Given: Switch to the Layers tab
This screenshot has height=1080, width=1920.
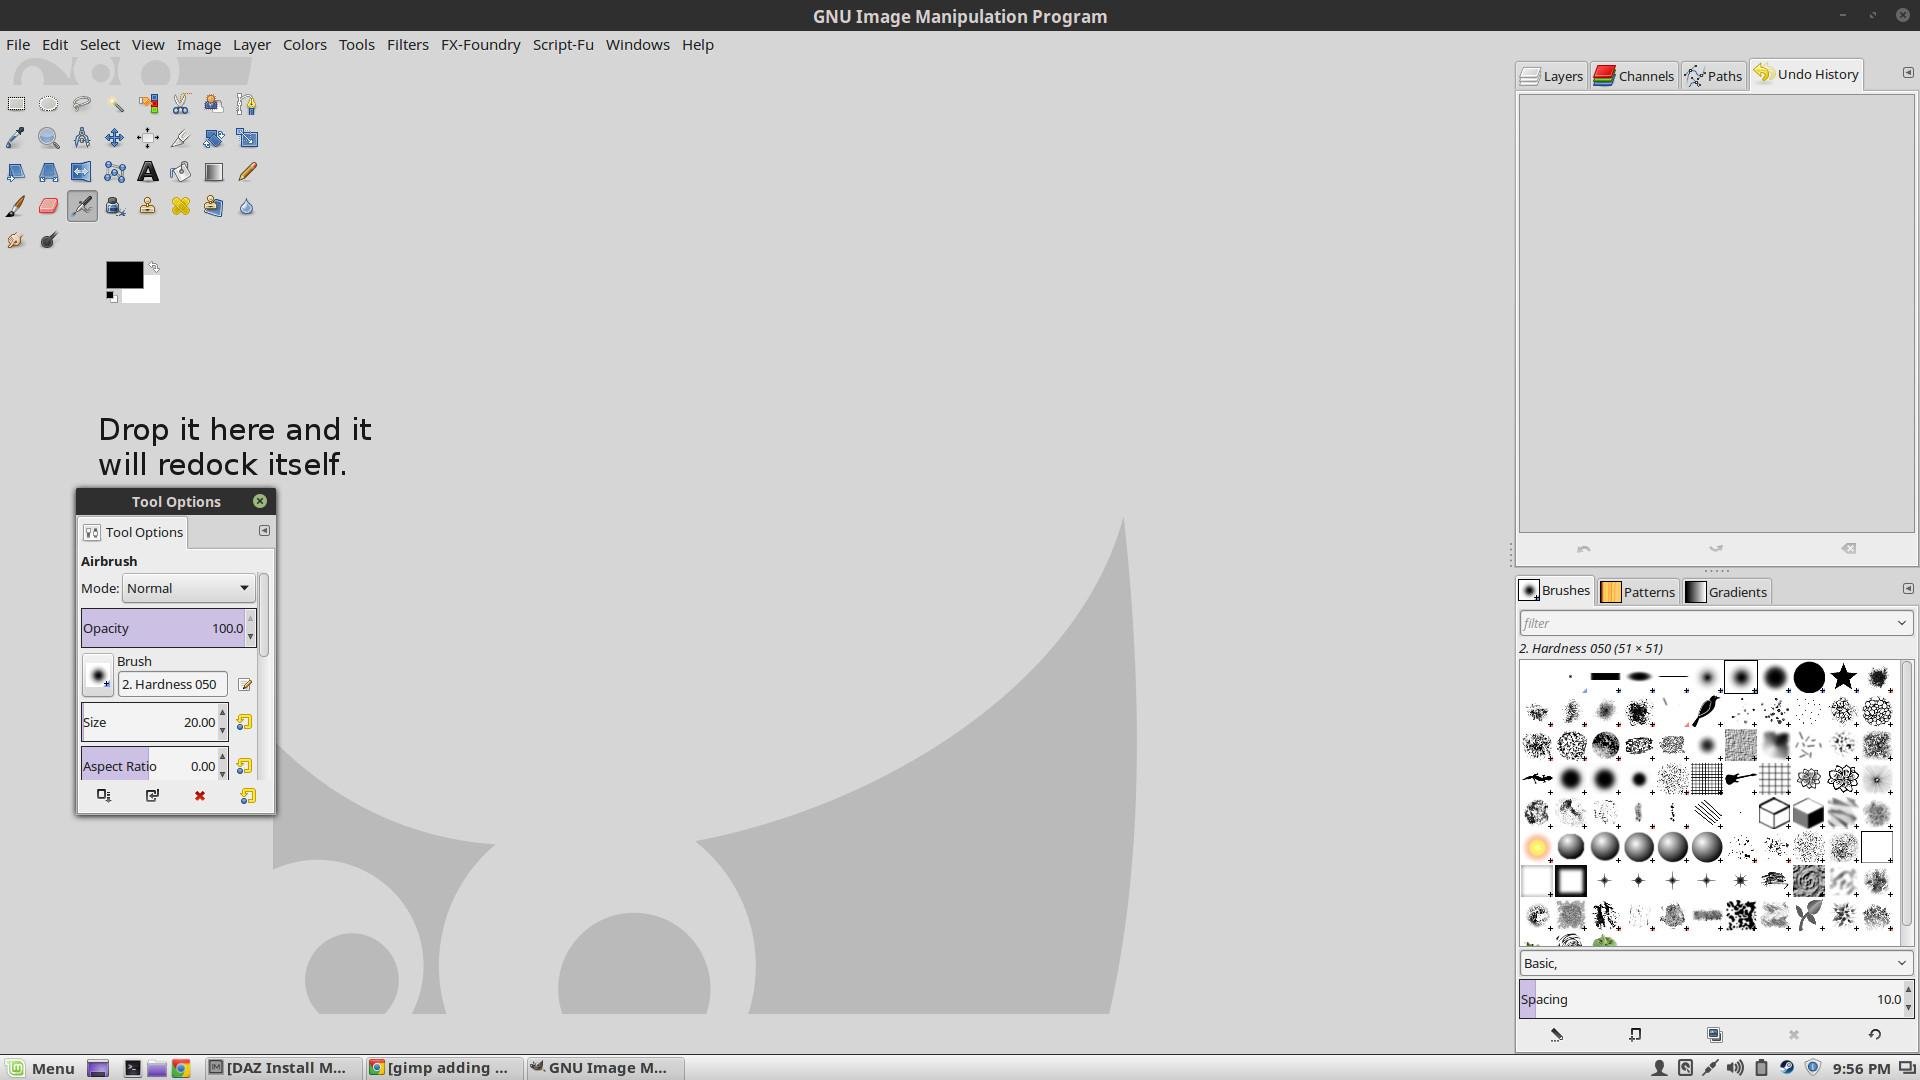Looking at the screenshot, I should 1552,76.
